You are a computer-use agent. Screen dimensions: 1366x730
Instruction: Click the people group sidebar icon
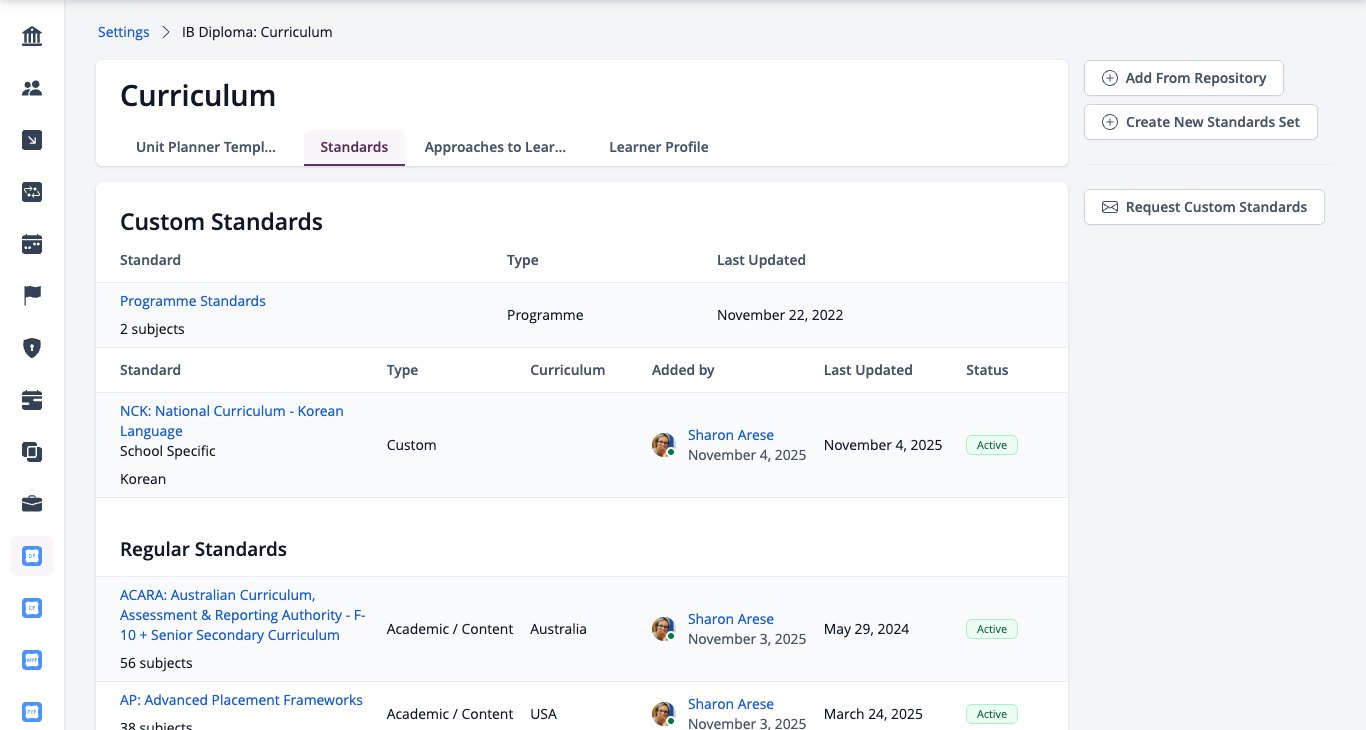32,88
